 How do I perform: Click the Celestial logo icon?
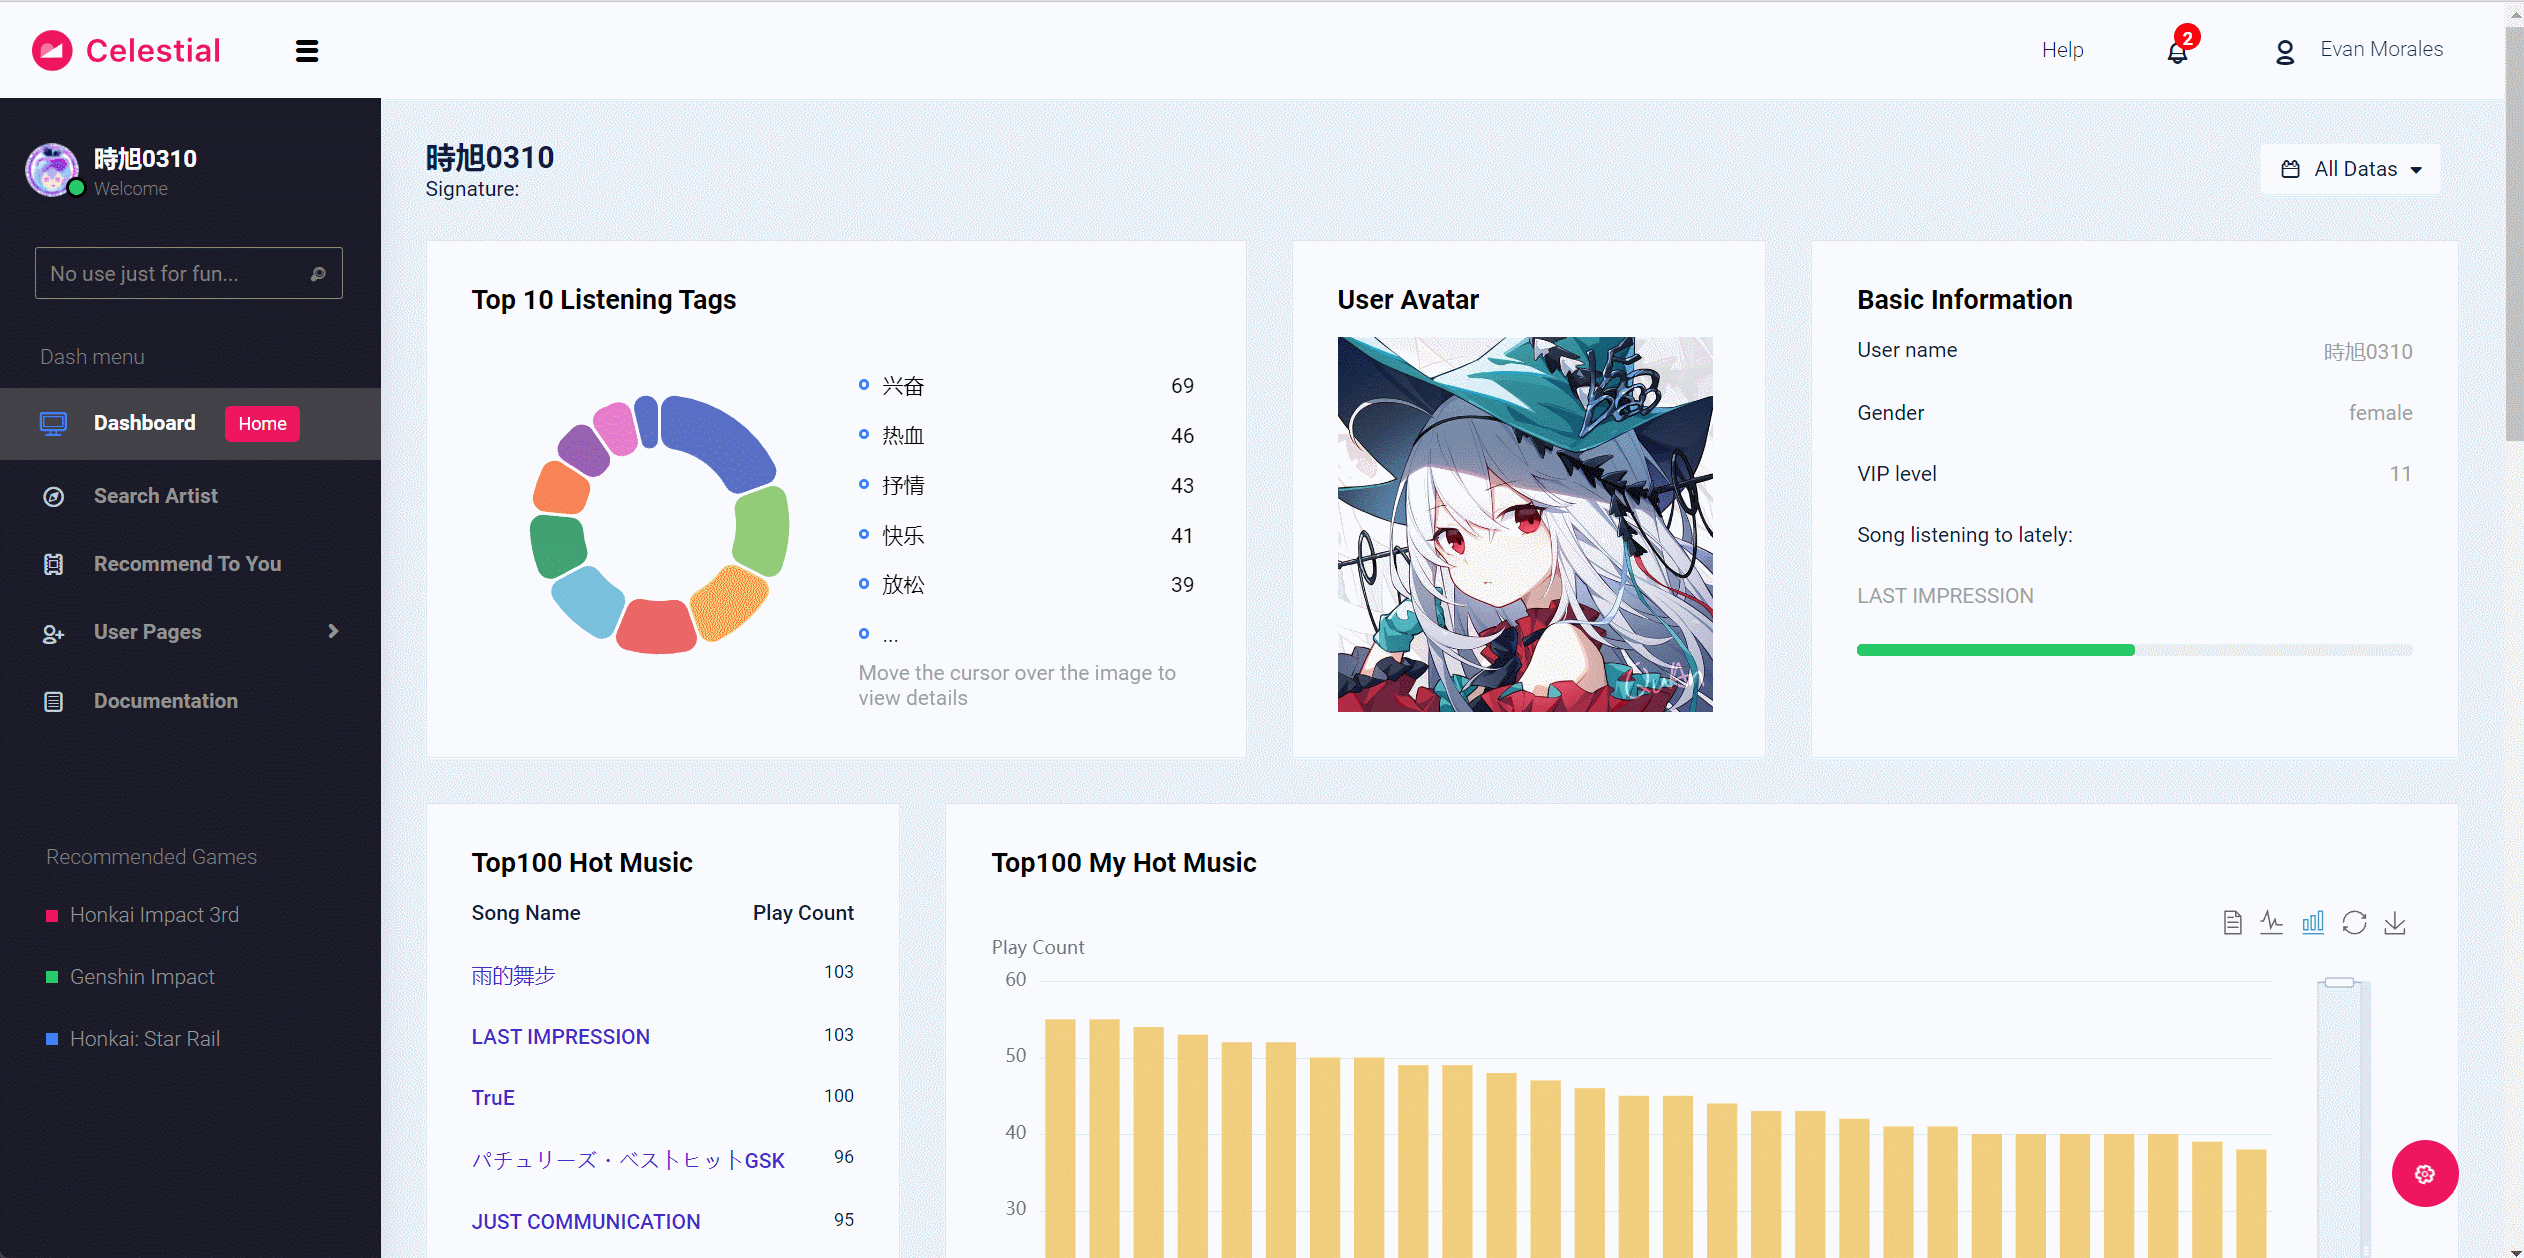[52, 50]
